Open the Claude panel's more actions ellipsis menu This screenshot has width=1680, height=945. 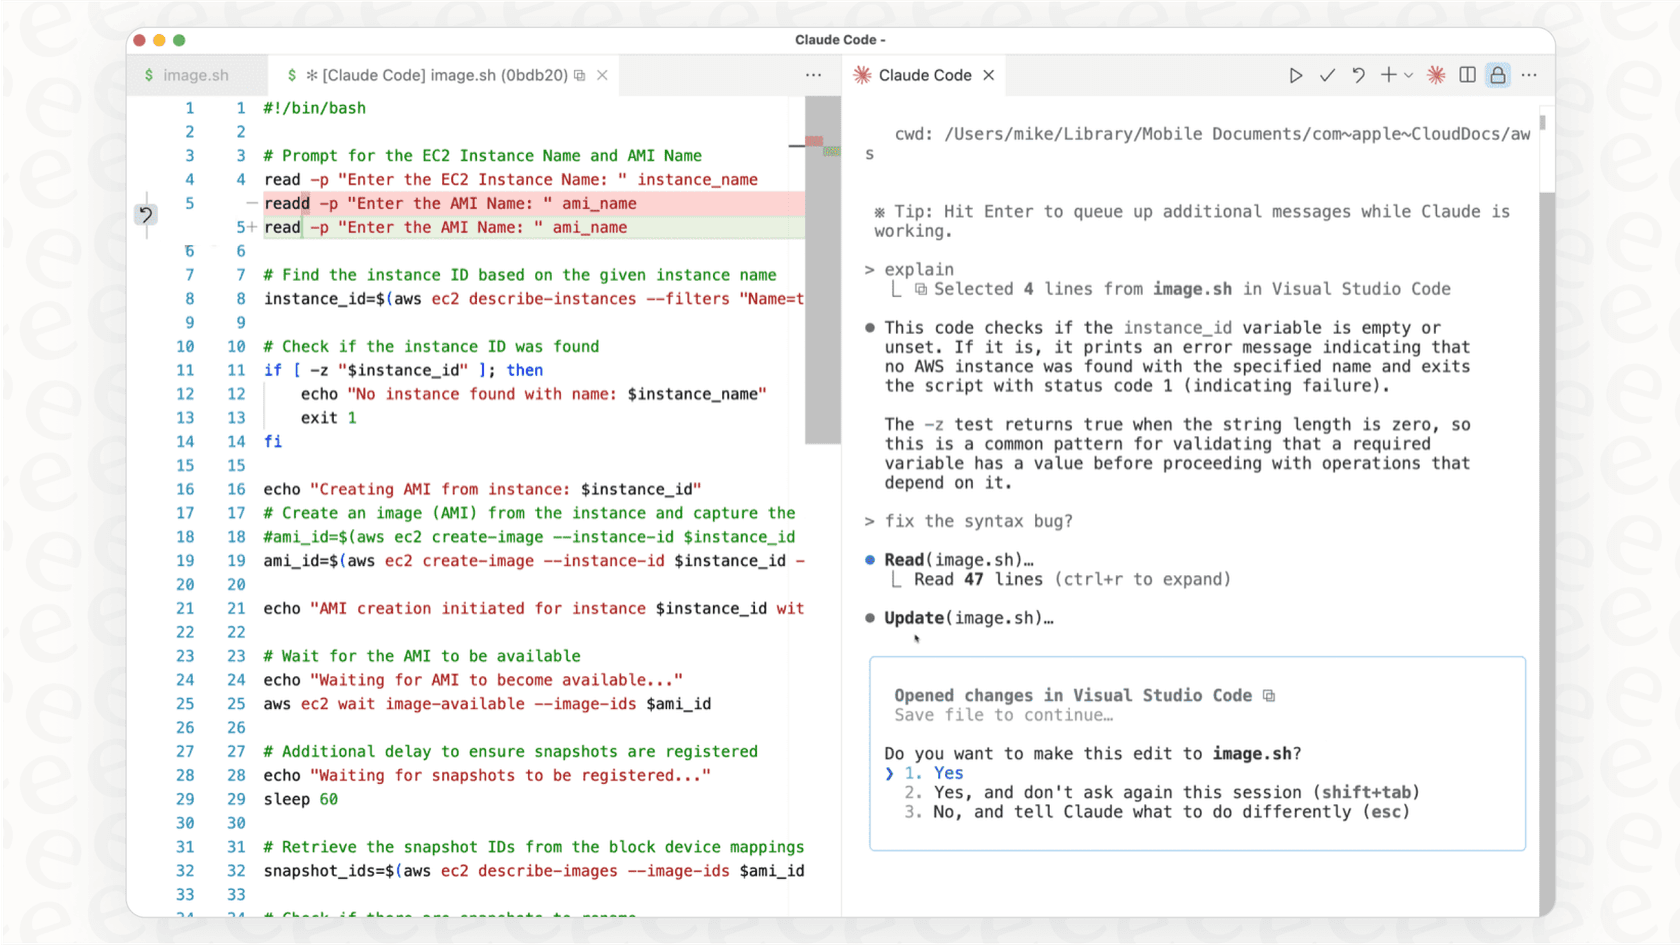pos(1529,74)
